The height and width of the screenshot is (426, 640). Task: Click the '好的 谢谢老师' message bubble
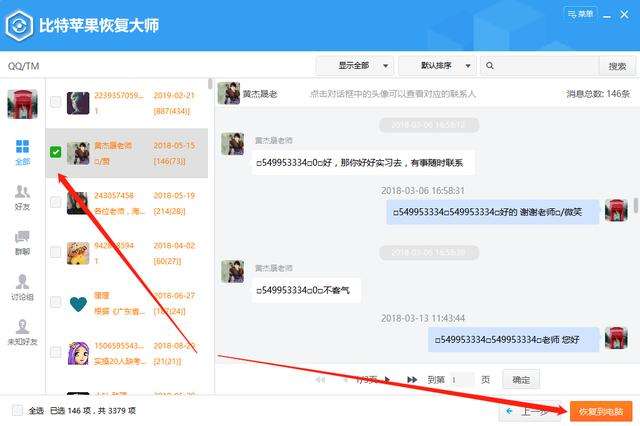click(x=493, y=212)
